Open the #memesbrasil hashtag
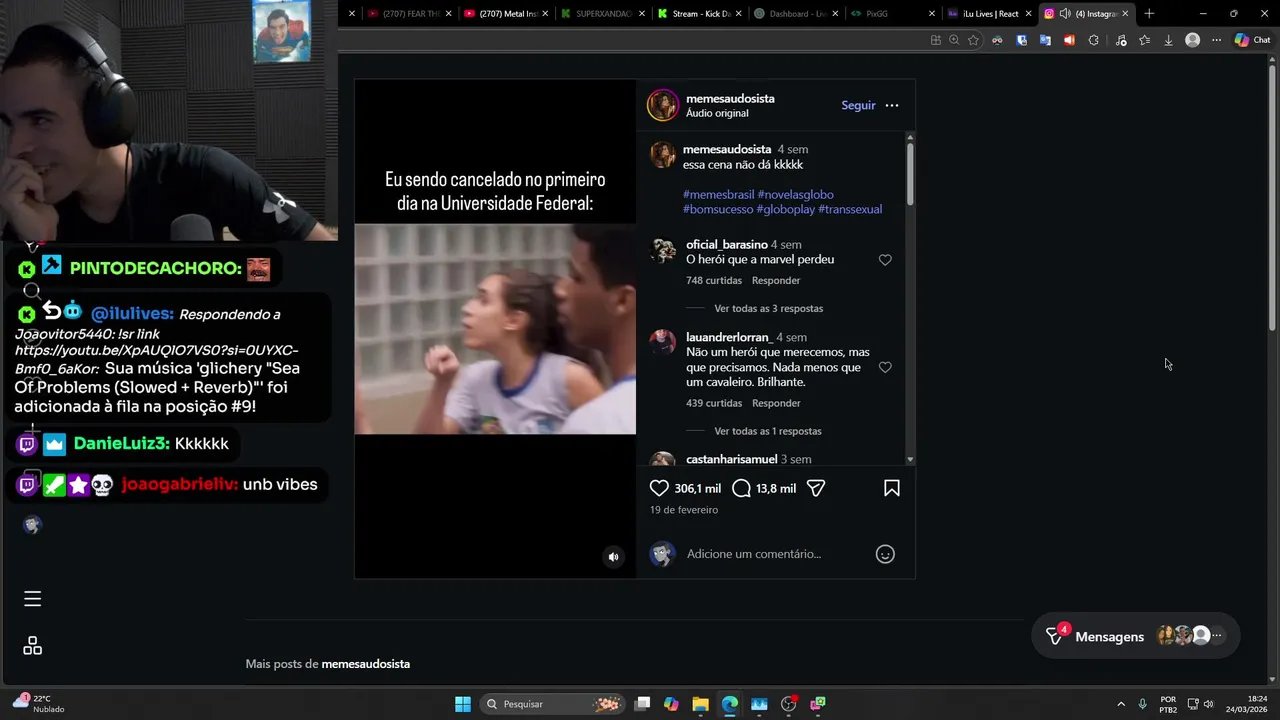The width and height of the screenshot is (1280, 720). tap(718, 195)
